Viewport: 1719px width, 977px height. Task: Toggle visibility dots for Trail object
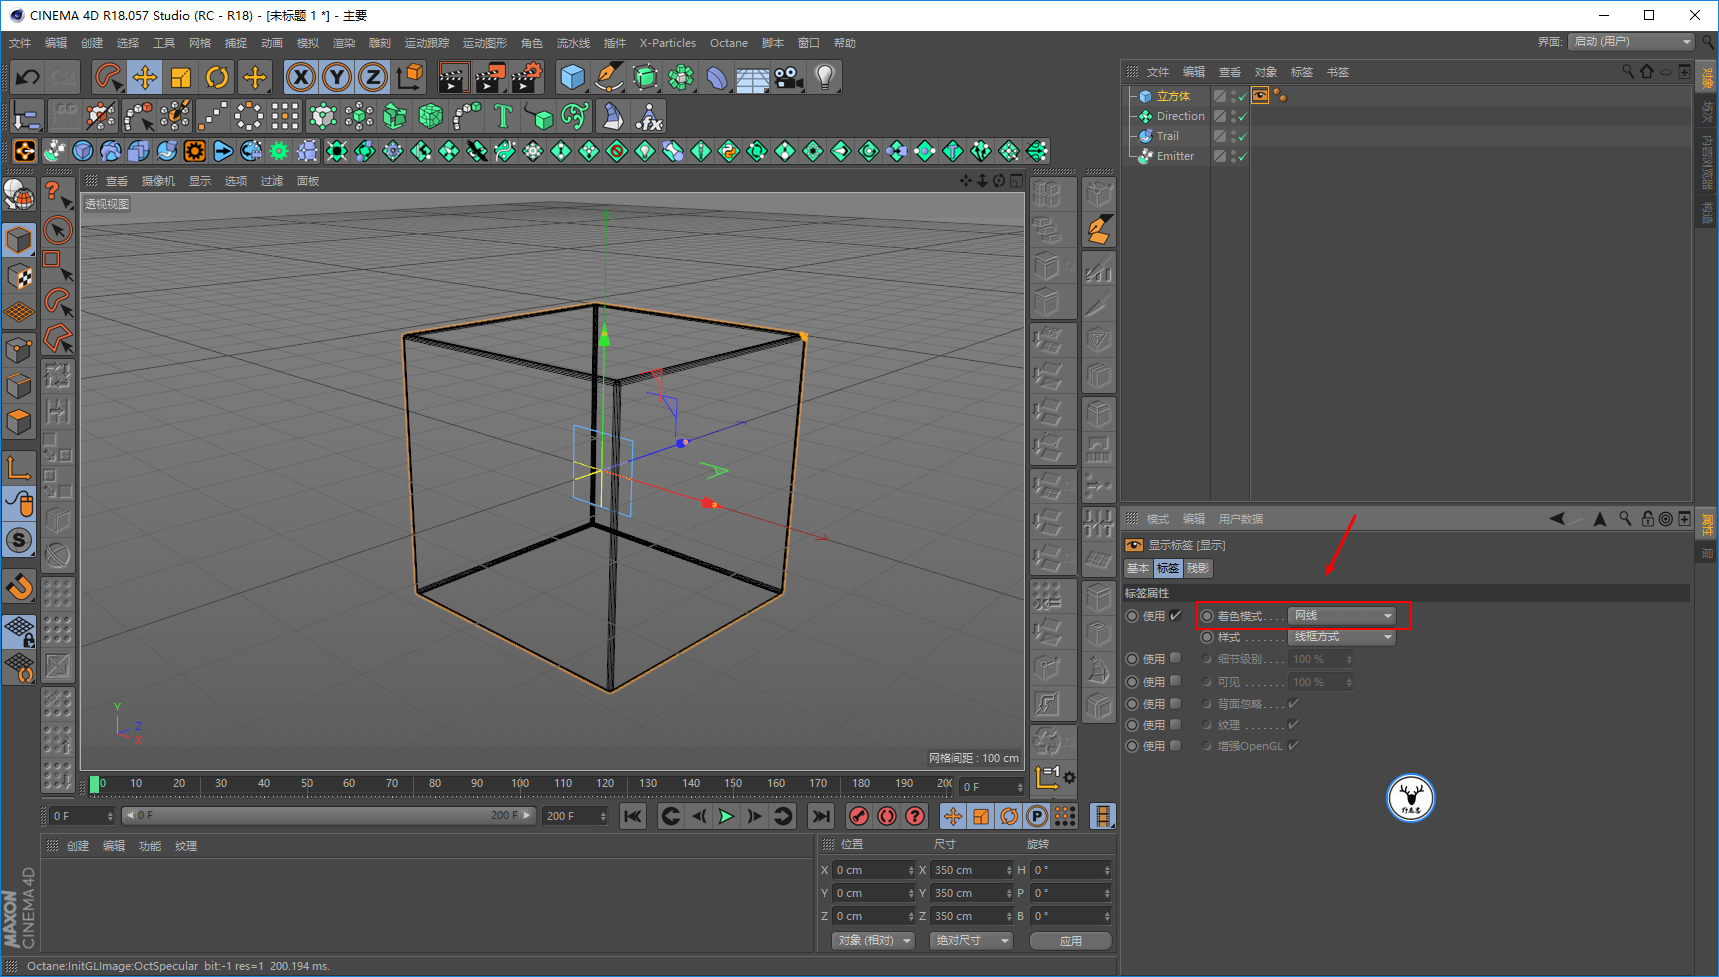(x=1233, y=136)
